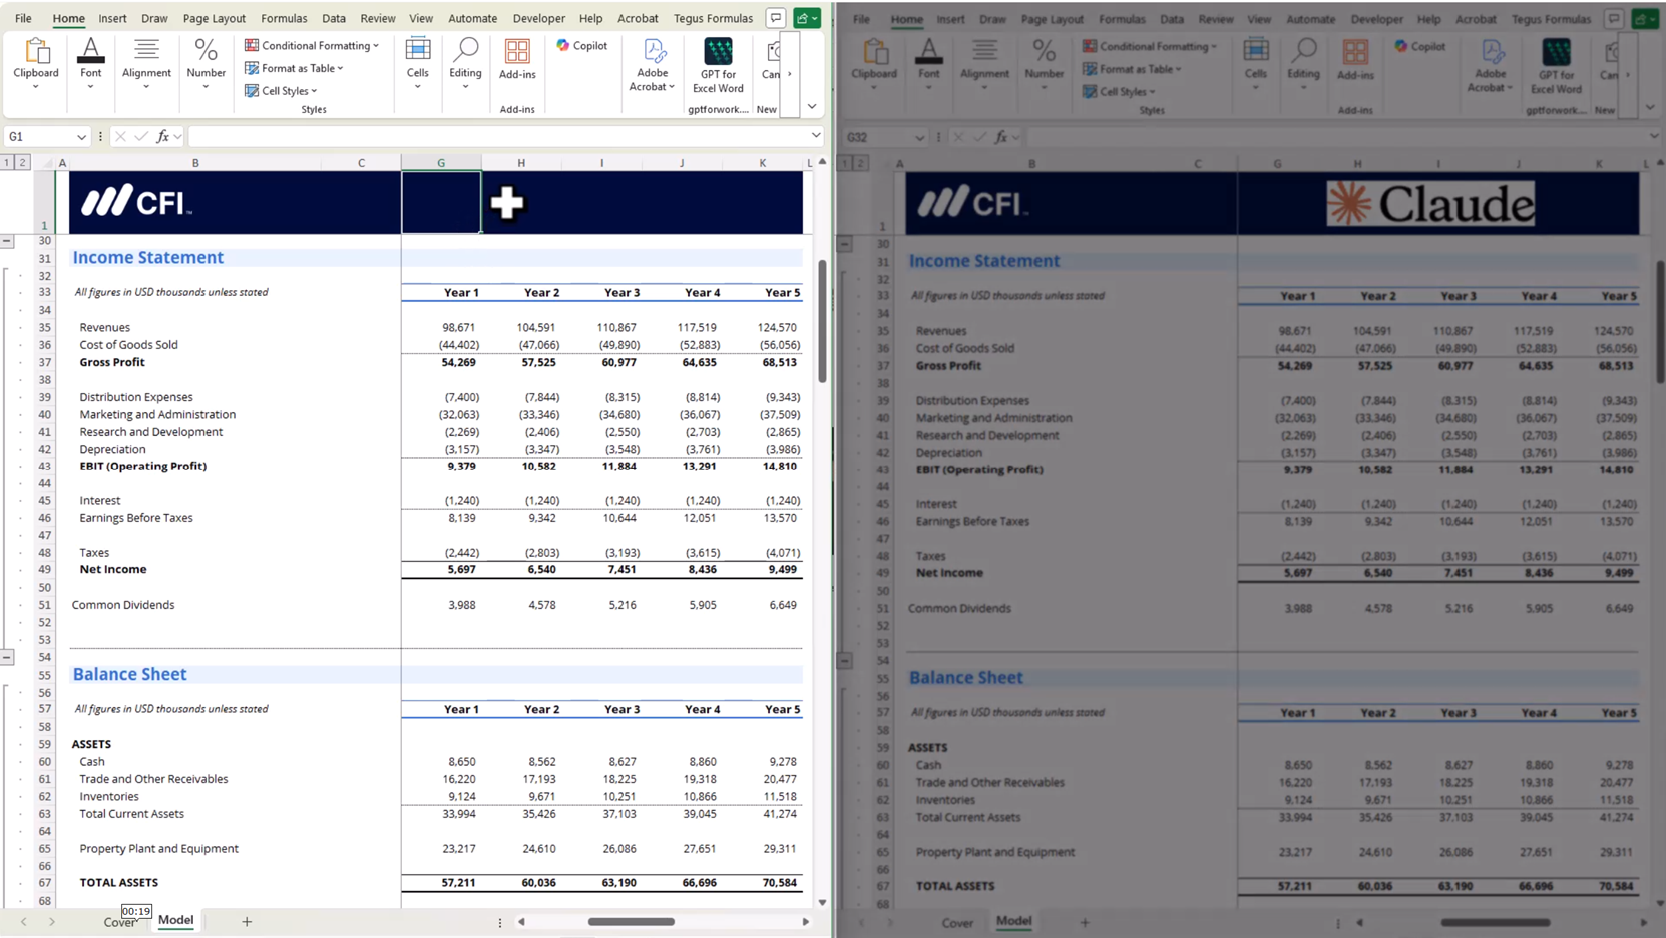The height and width of the screenshot is (938, 1666).
Task: Click the Add-ins button in left window ribbon
Action: (517, 58)
